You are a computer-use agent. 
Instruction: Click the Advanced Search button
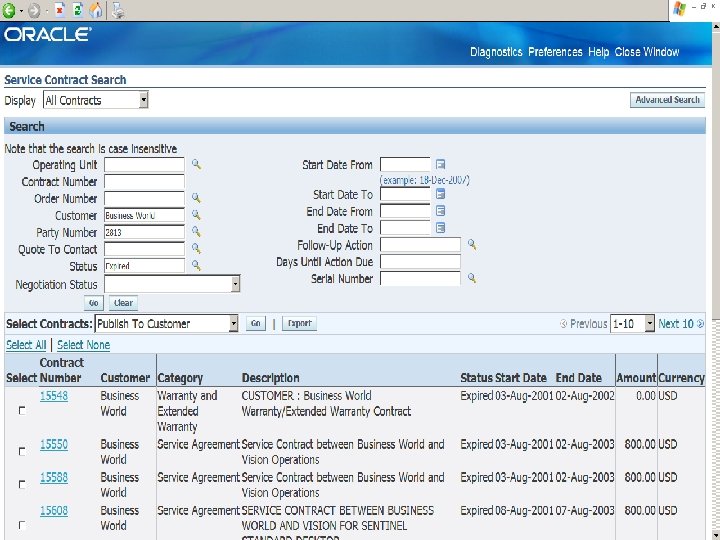[x=667, y=100]
